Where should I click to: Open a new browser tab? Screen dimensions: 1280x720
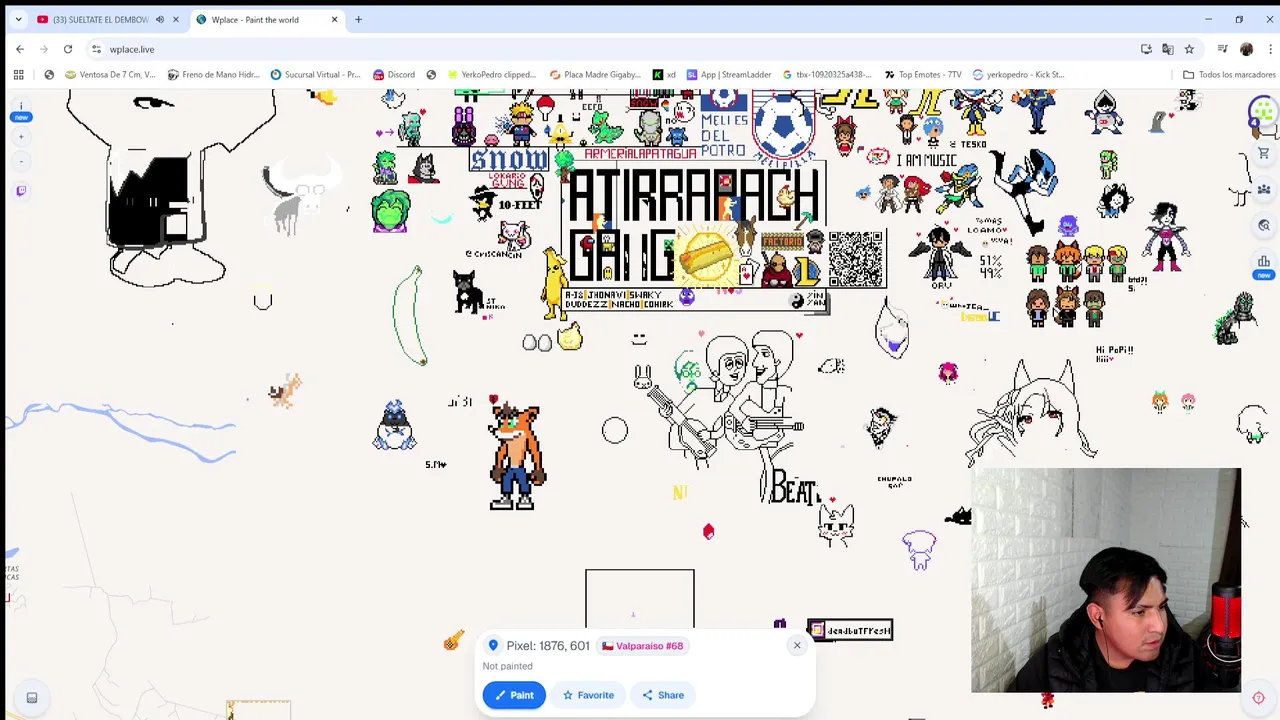[358, 19]
